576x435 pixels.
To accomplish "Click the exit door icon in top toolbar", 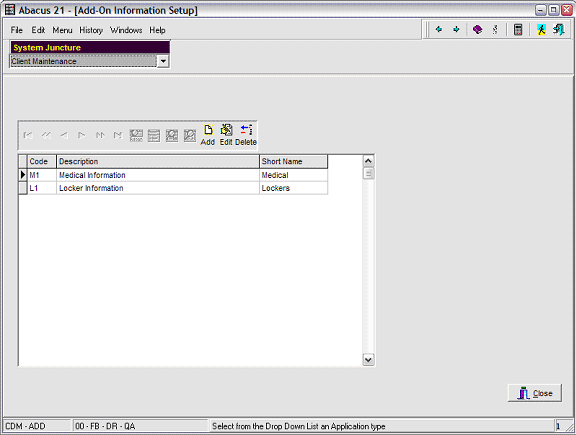I will tap(559, 29).
